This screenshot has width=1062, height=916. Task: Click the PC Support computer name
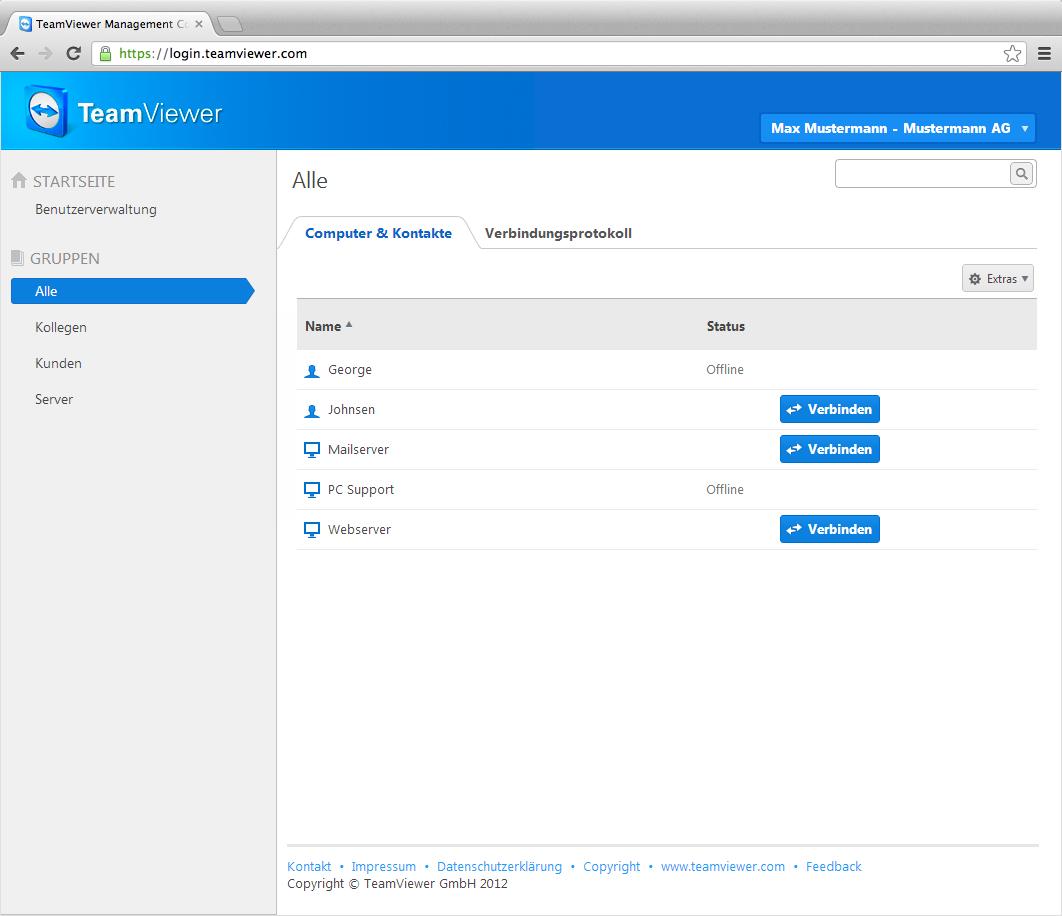pyautogui.click(x=360, y=490)
